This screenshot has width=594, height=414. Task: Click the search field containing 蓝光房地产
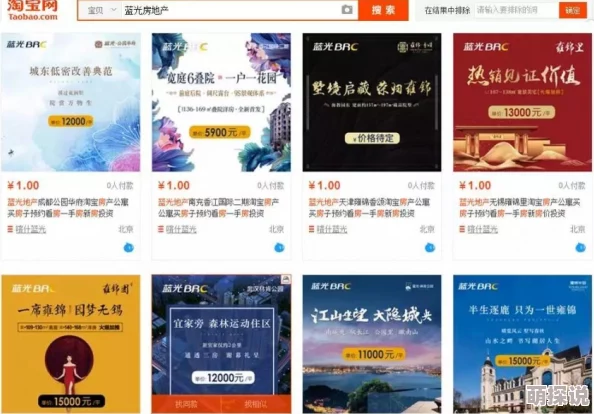tap(231, 11)
